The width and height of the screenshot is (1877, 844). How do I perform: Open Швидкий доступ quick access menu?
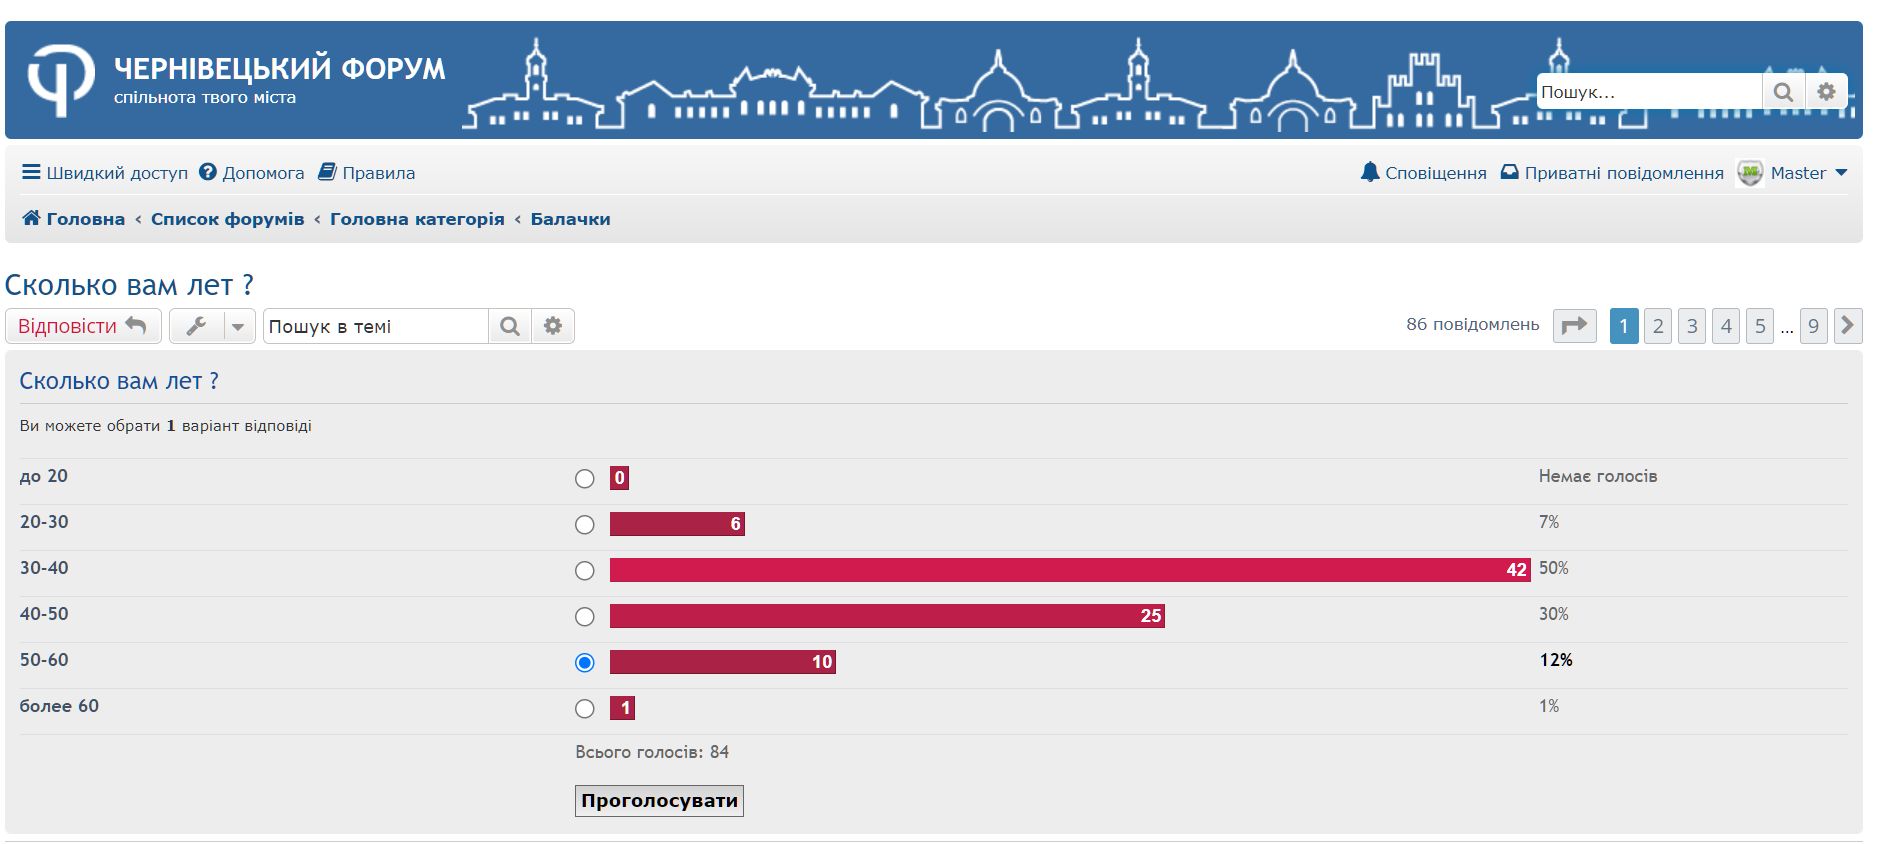pyautogui.click(x=105, y=173)
